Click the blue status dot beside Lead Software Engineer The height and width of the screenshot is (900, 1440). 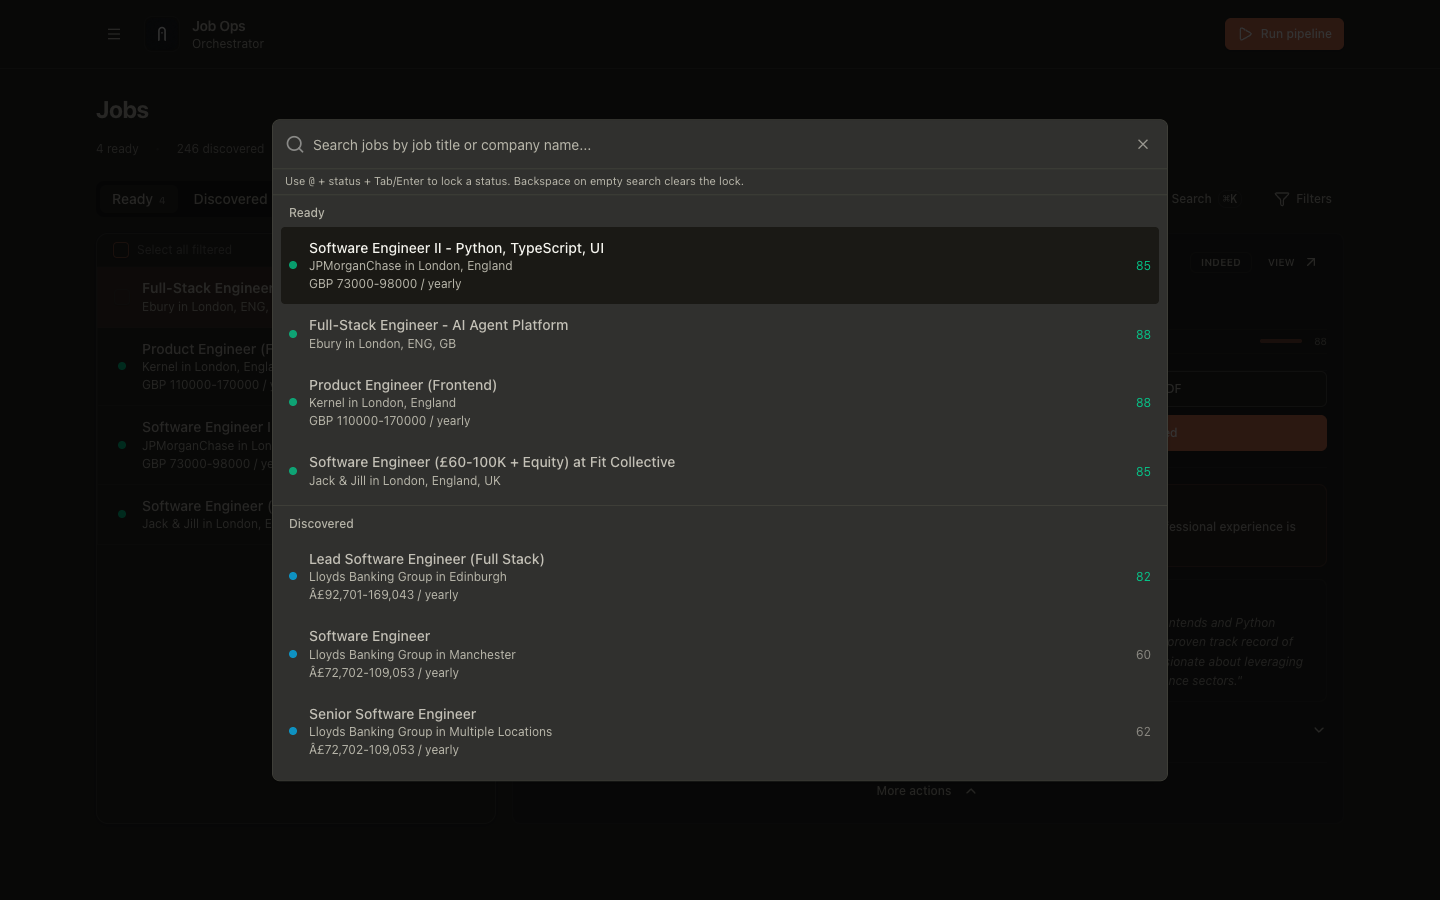point(293,577)
